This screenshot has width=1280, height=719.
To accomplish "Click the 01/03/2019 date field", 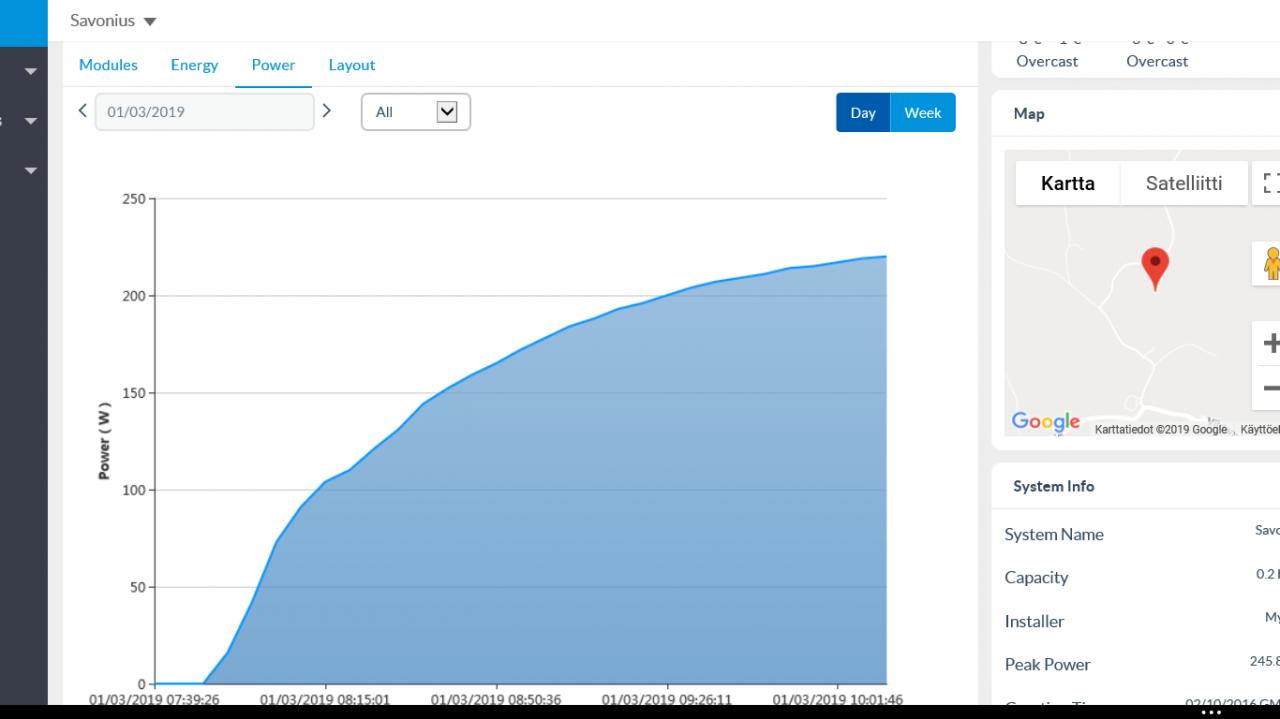I will tap(204, 112).
